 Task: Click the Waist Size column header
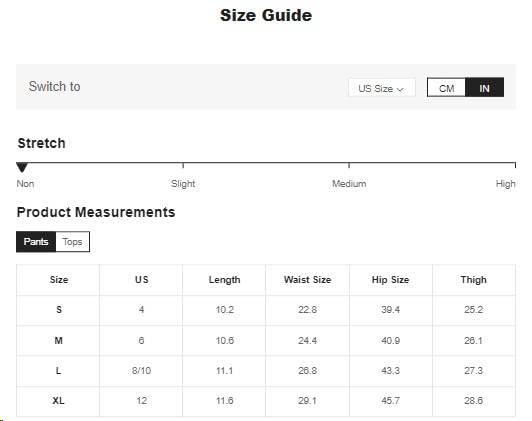tap(307, 280)
